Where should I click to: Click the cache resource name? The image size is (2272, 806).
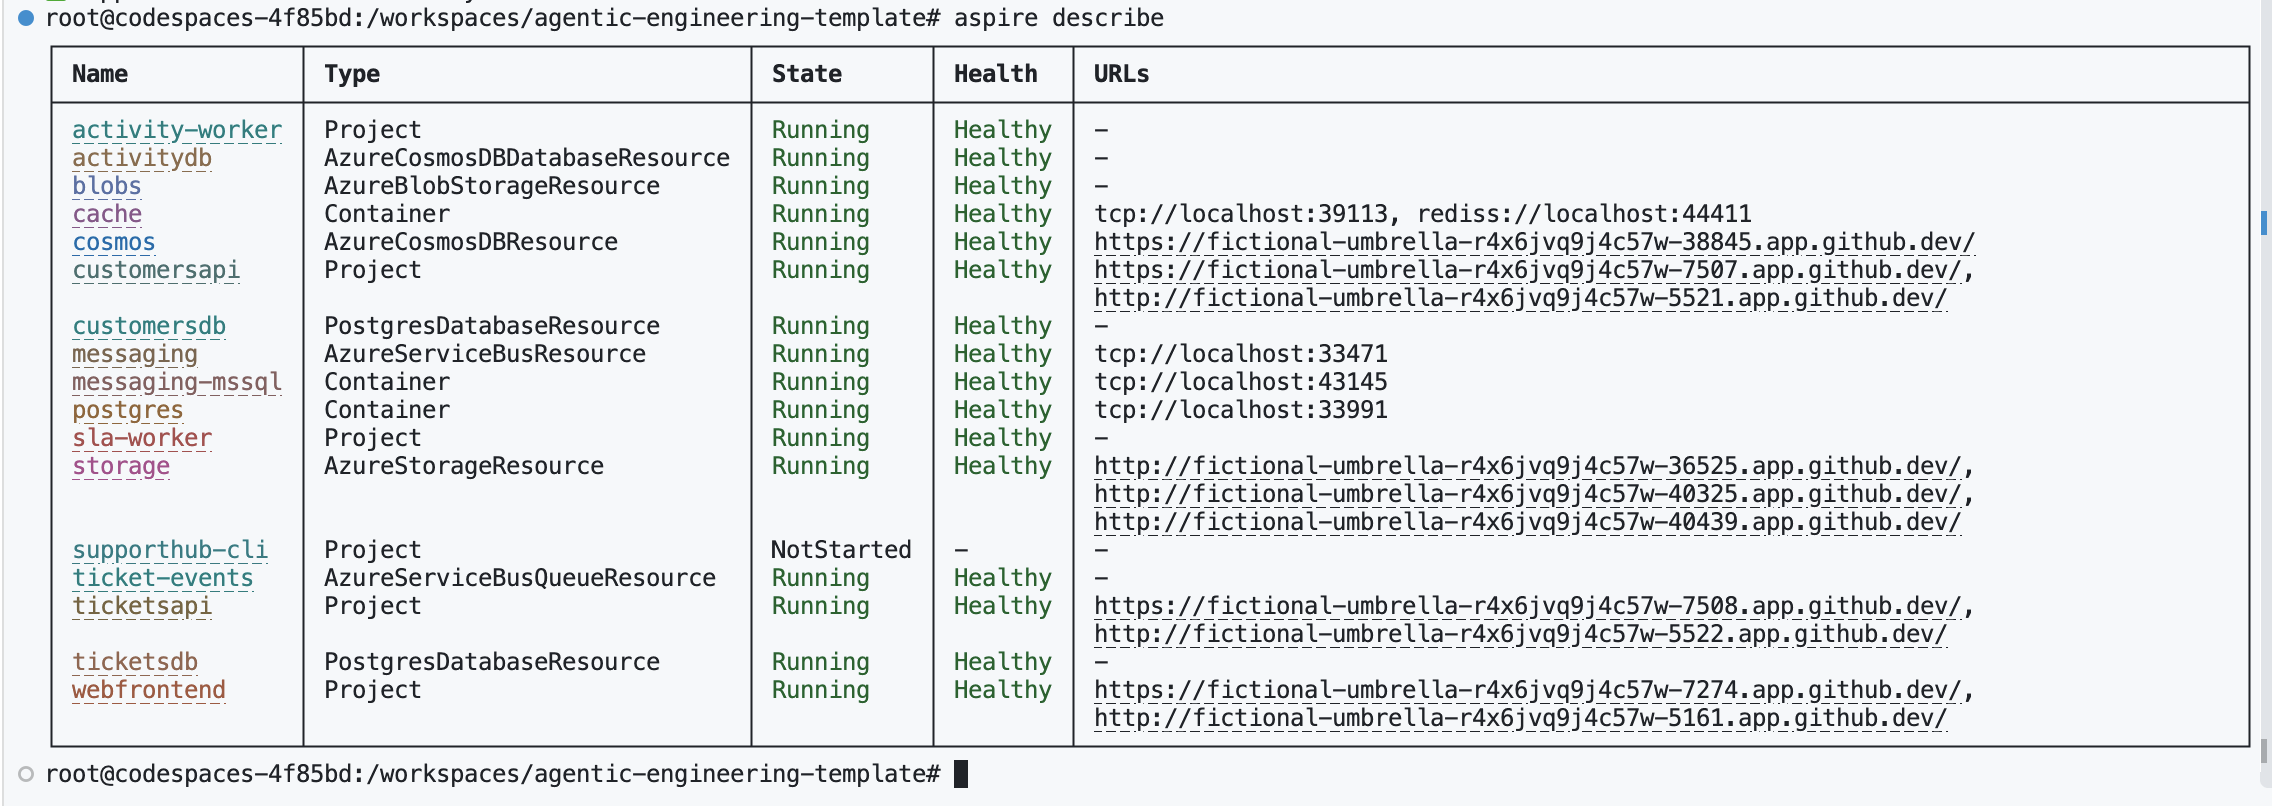click(107, 214)
